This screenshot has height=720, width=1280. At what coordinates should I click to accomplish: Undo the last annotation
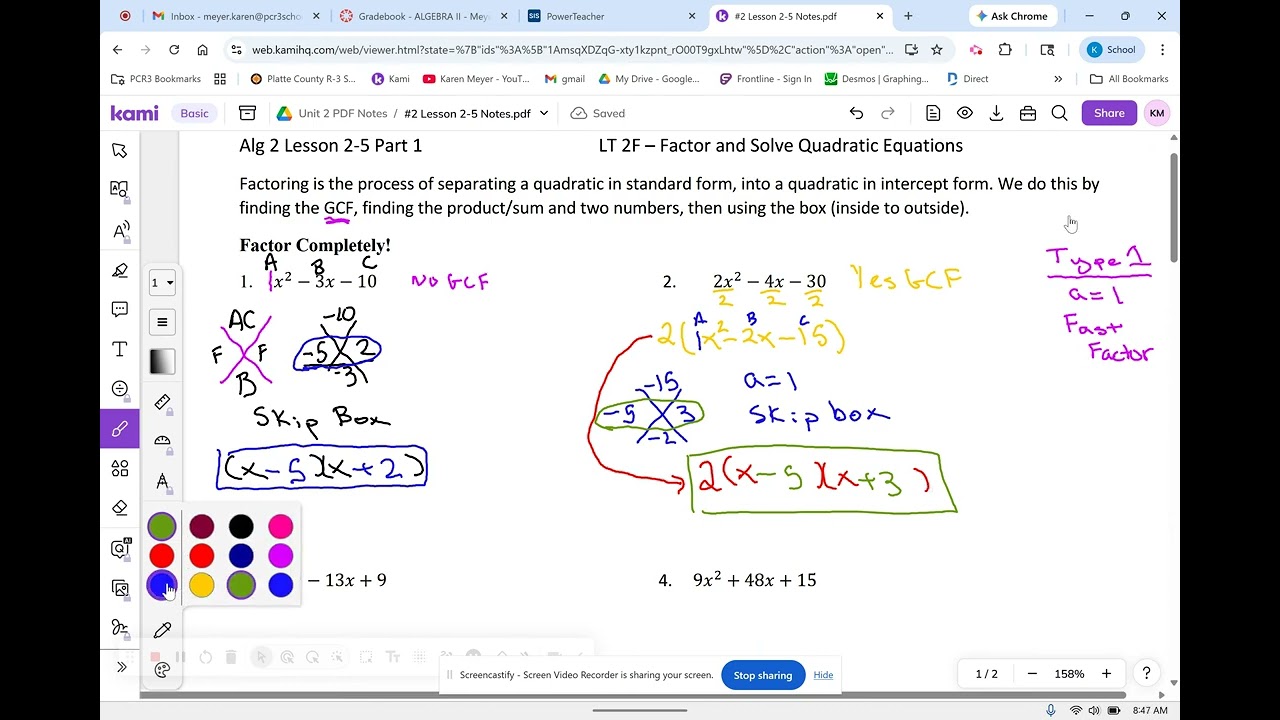[856, 114]
